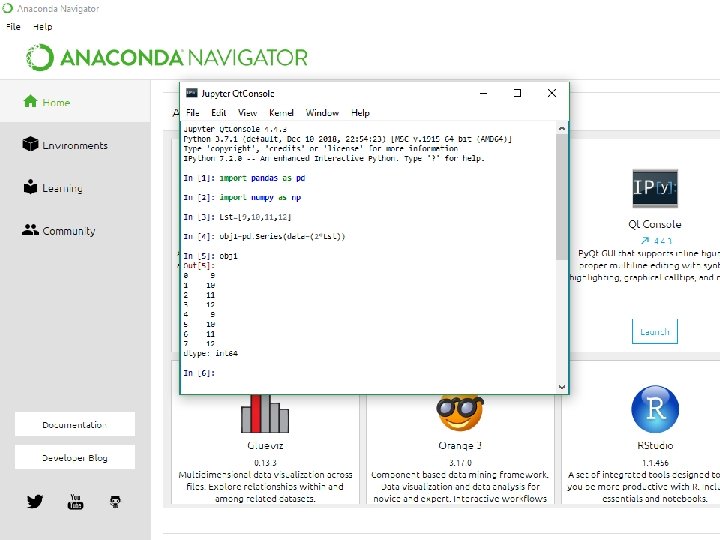Click the Qt Console IP[y] icon
720x540 pixels.
click(x=655, y=188)
